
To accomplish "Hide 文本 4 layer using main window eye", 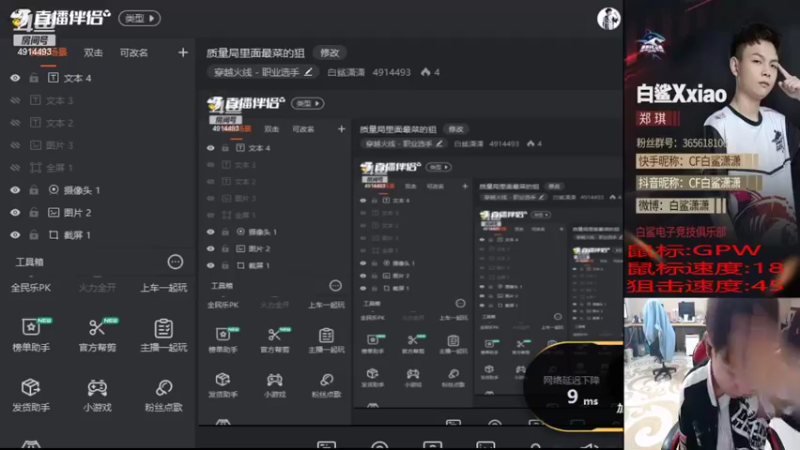I will (15, 78).
